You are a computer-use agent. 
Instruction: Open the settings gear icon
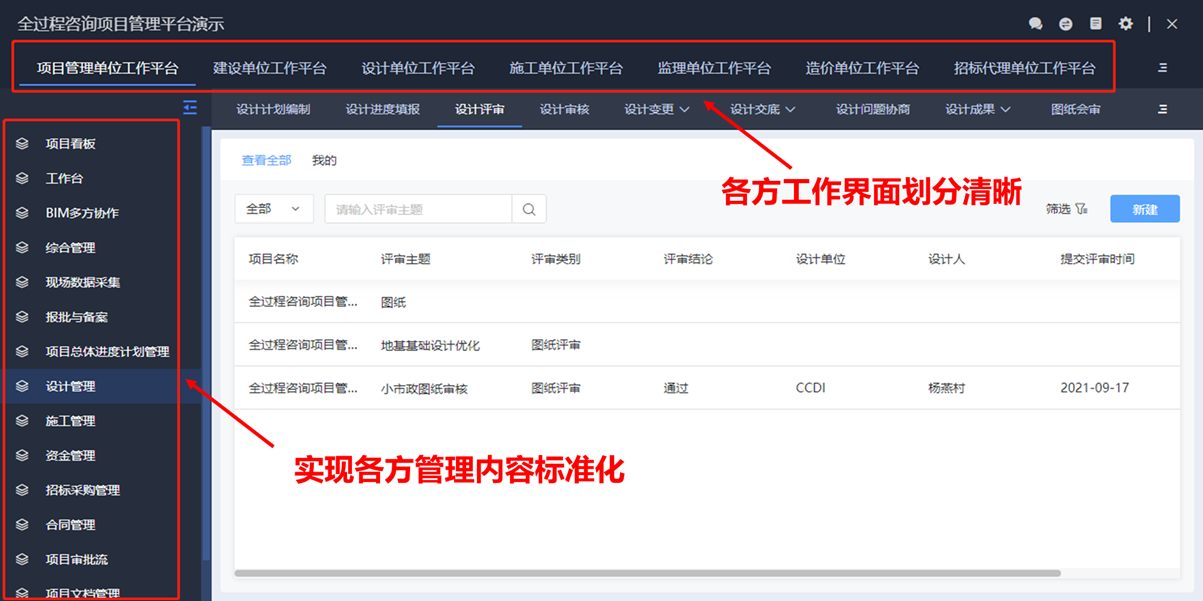pos(1126,24)
